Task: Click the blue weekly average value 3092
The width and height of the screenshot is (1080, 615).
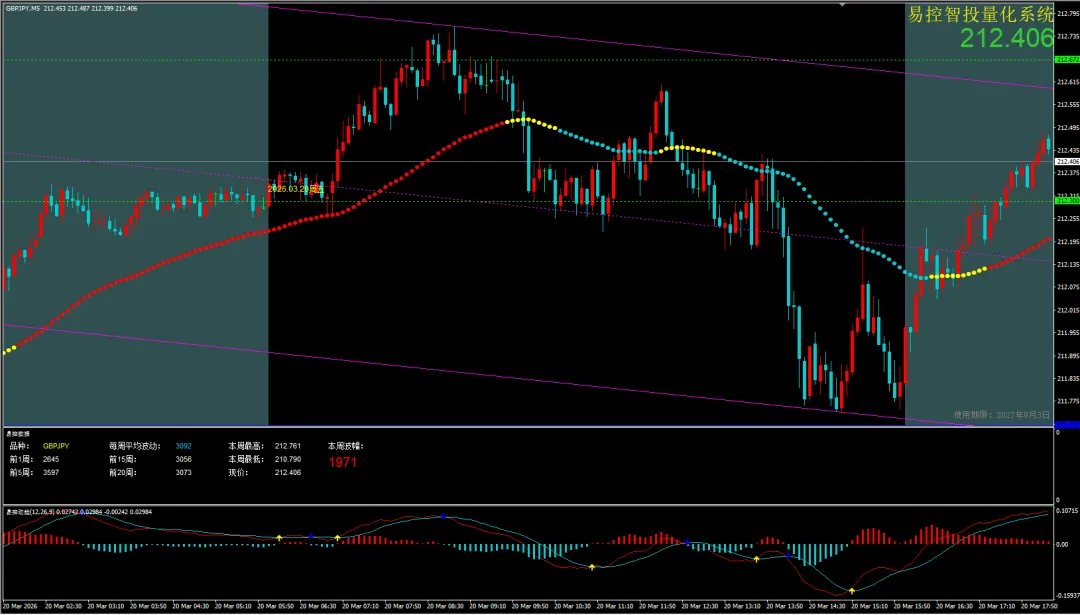Action: pyautogui.click(x=183, y=446)
